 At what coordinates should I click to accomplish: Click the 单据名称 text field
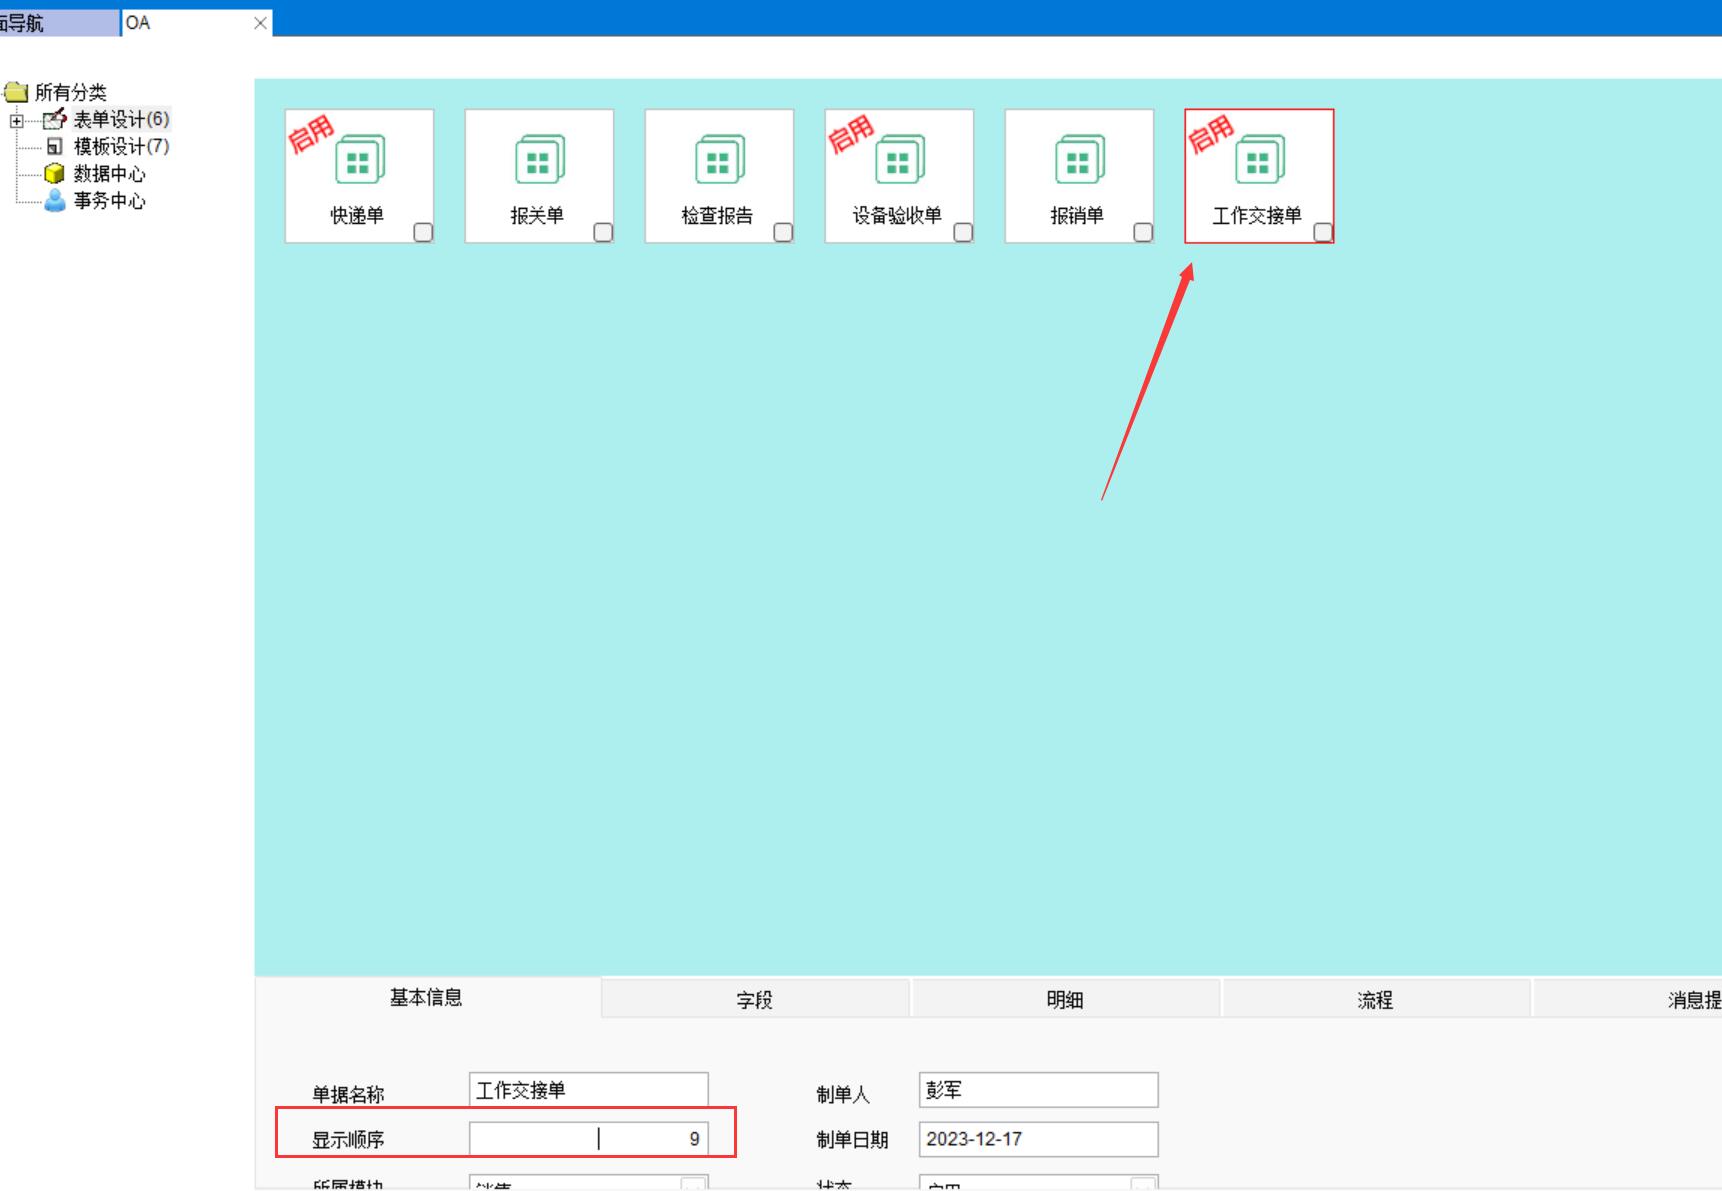click(x=588, y=1090)
